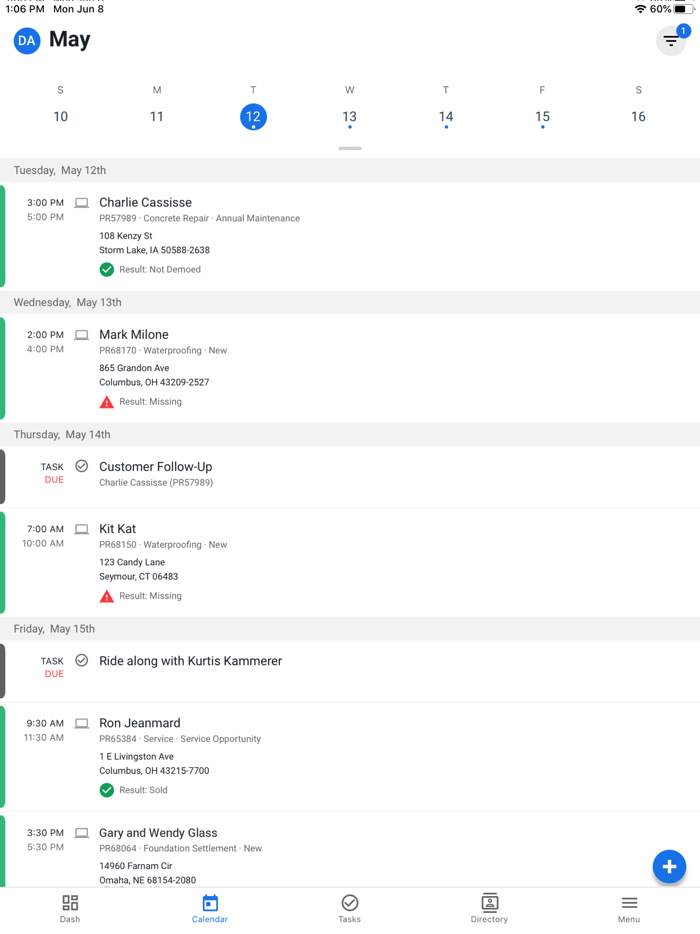
Task: Expand the Friday May 15th day header
Action: pyautogui.click(x=350, y=629)
